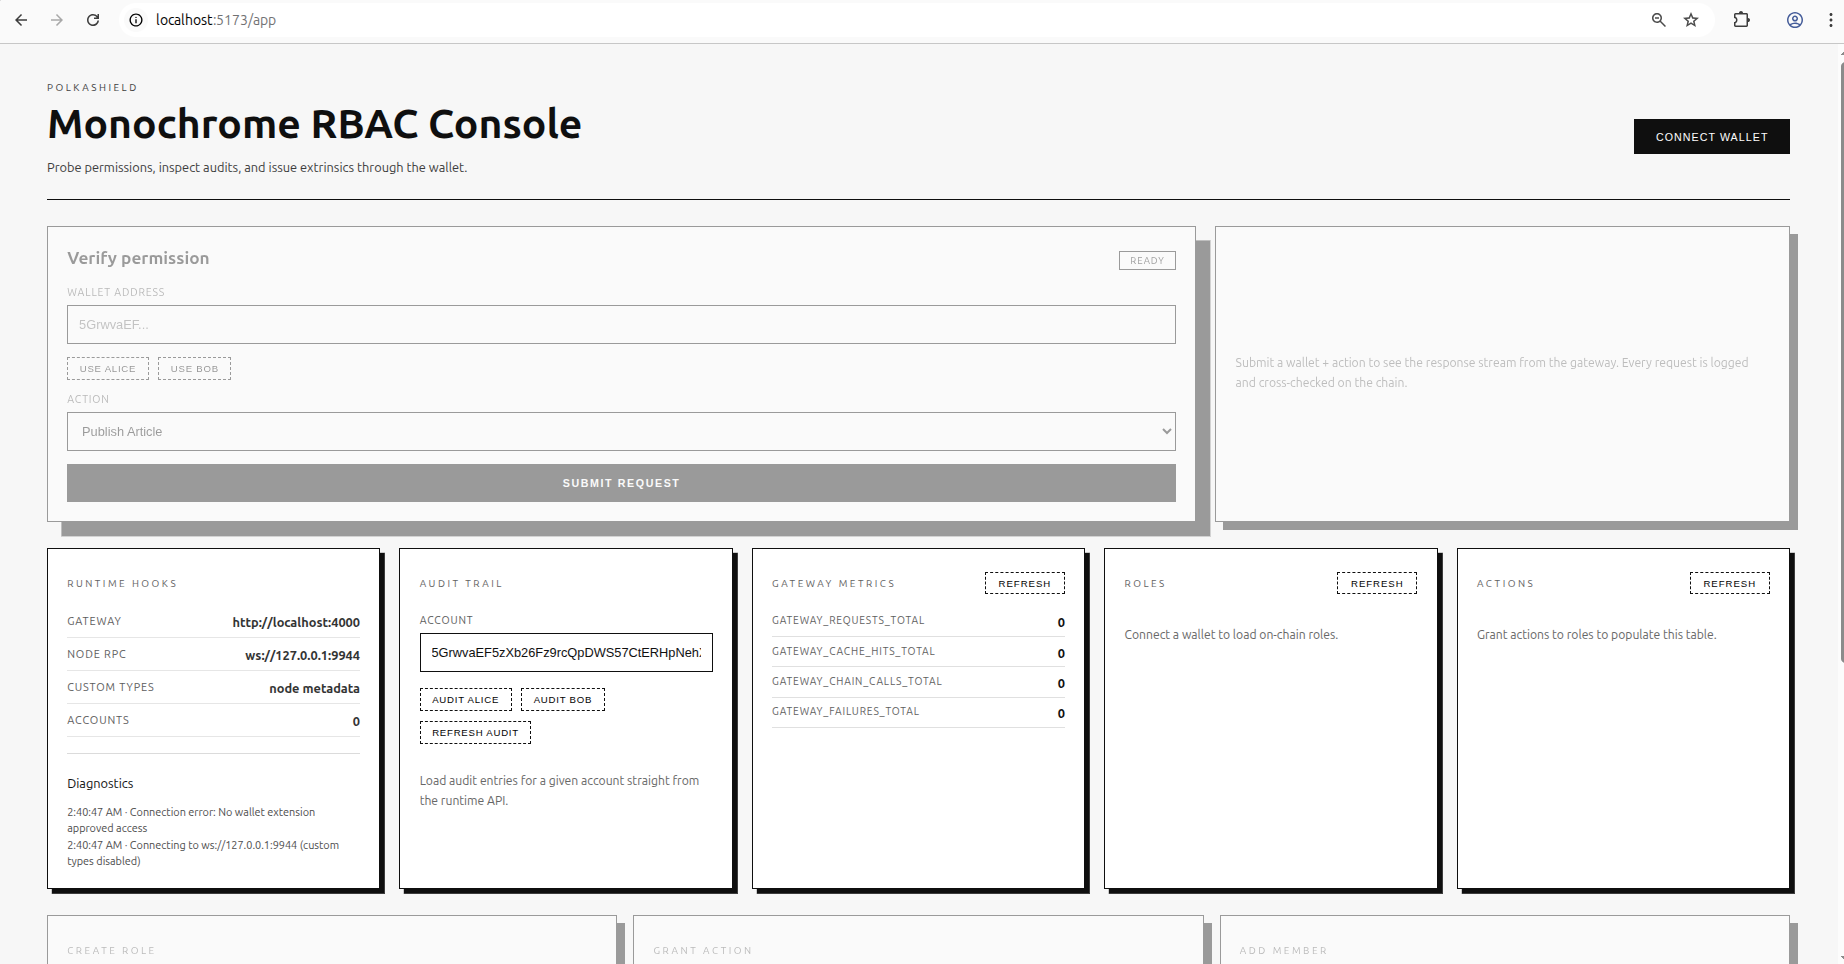
Task: Click the GATEWAY_REQUESTS_TOTAL metric row
Action: [918, 621]
